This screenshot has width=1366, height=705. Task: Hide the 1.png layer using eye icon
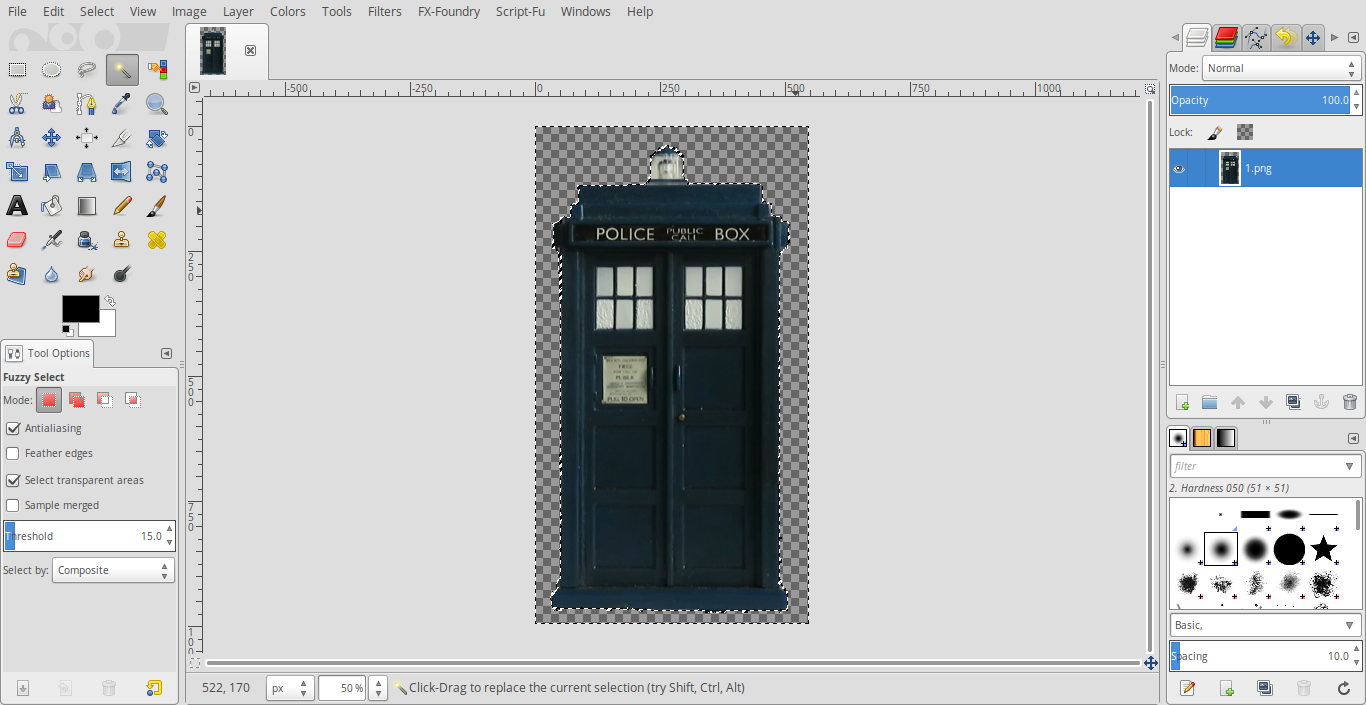(1179, 168)
